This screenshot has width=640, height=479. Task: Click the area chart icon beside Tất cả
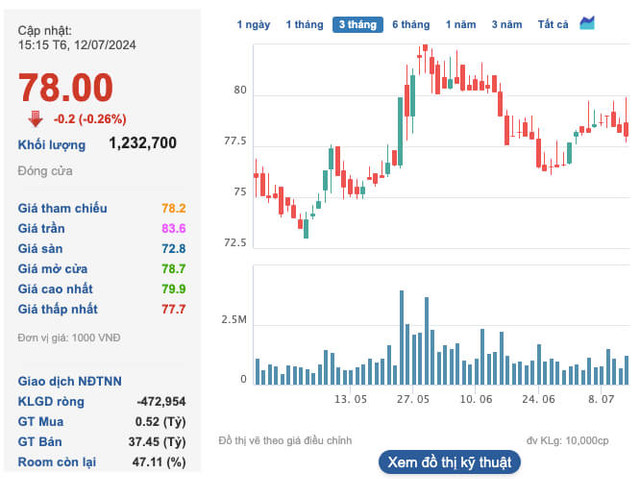tap(587, 23)
